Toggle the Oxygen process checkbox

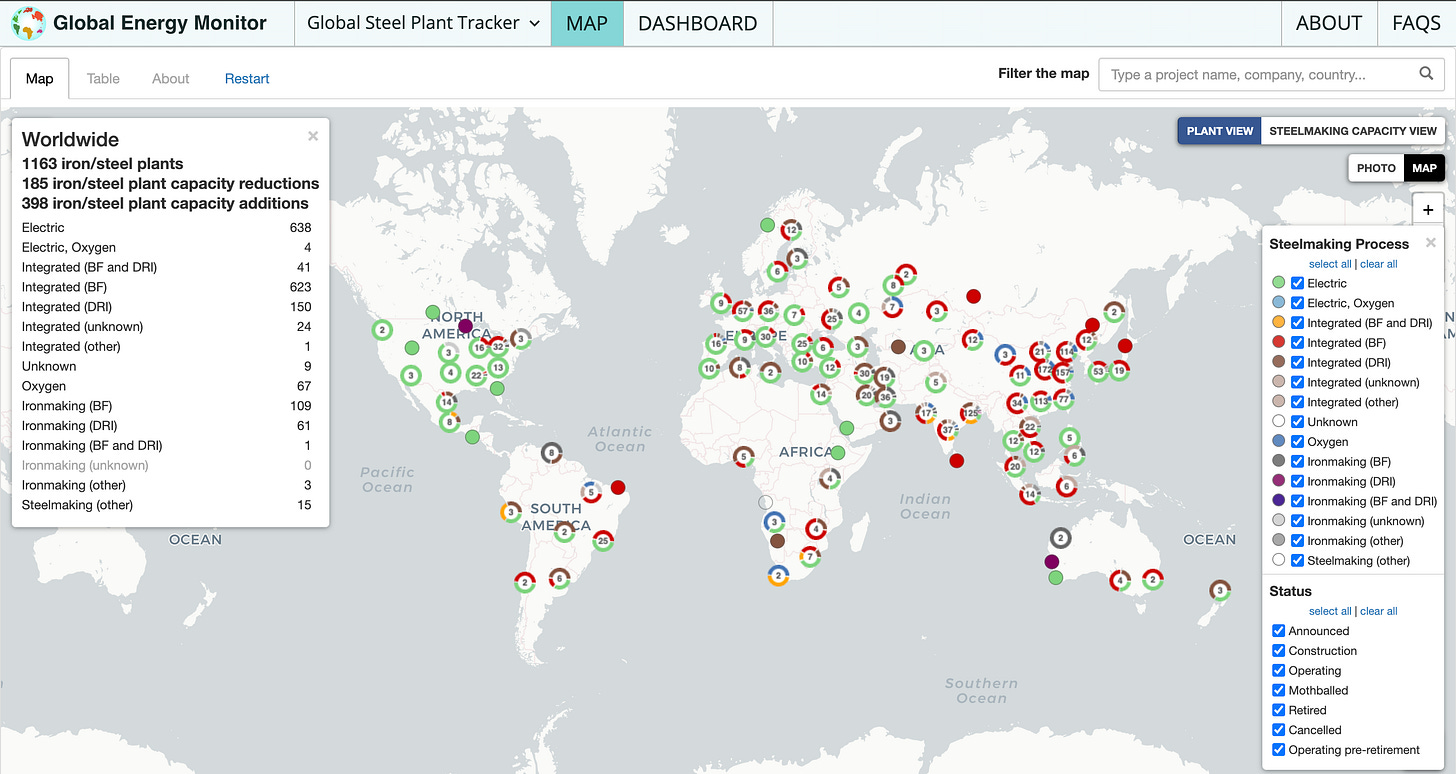click(x=1297, y=441)
